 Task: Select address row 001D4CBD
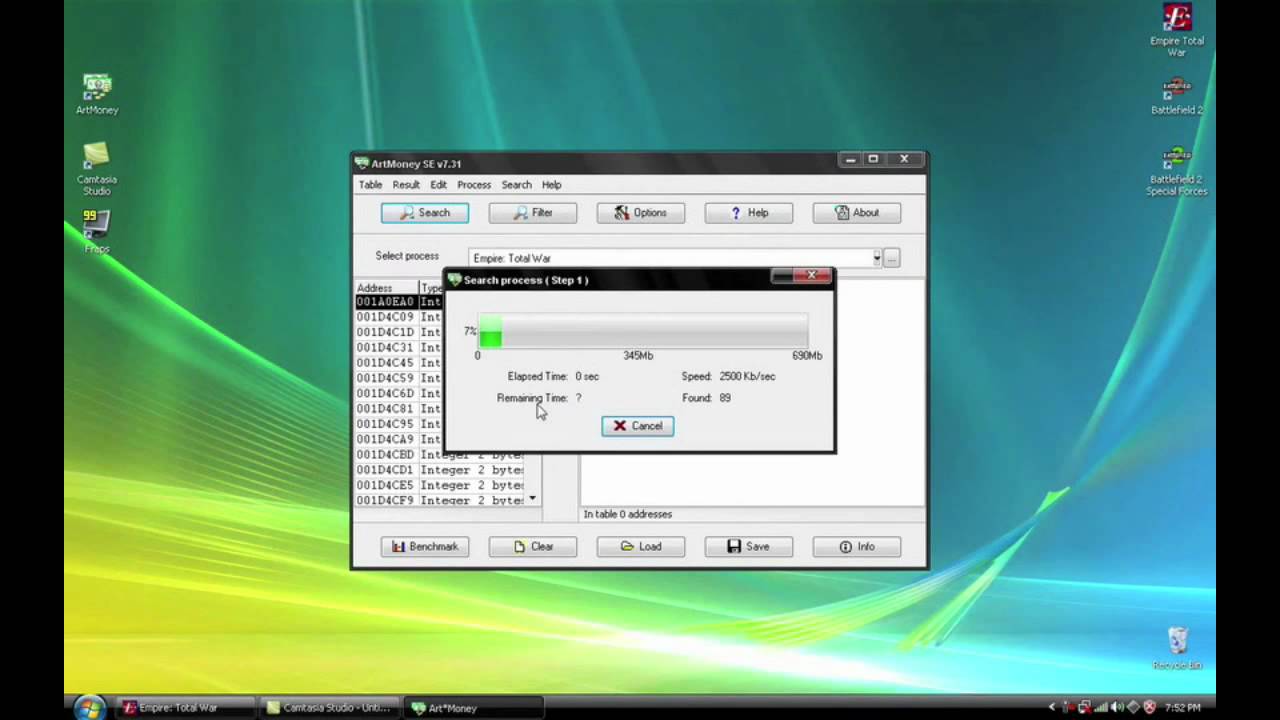[x=440, y=454]
